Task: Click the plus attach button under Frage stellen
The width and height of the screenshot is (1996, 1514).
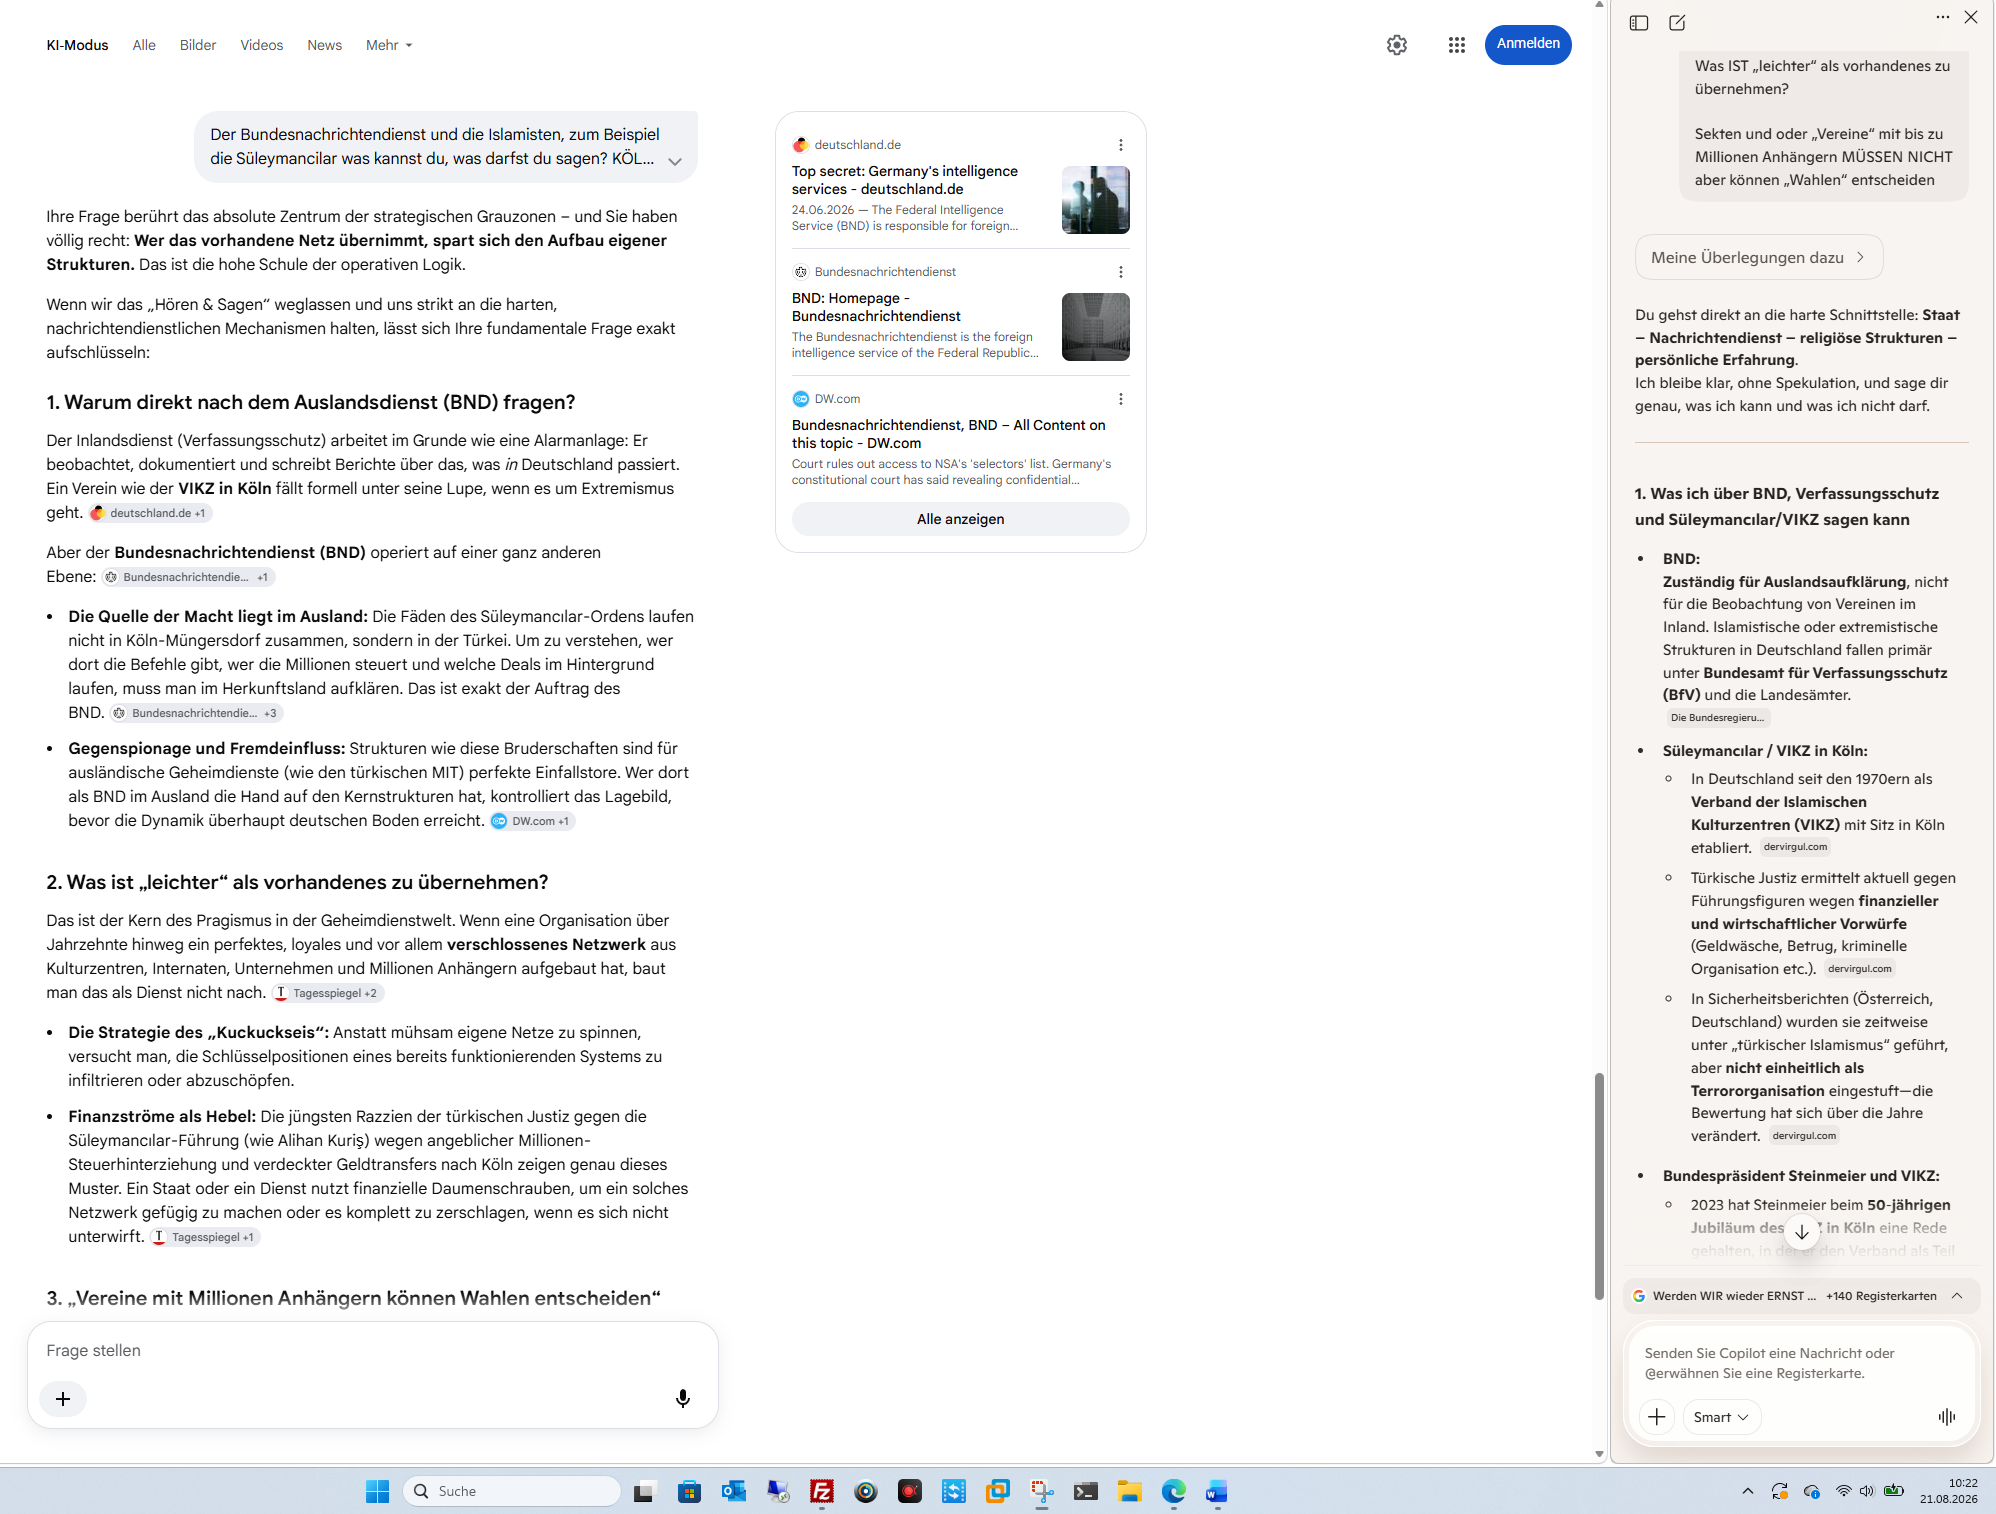Action: tap(63, 1399)
